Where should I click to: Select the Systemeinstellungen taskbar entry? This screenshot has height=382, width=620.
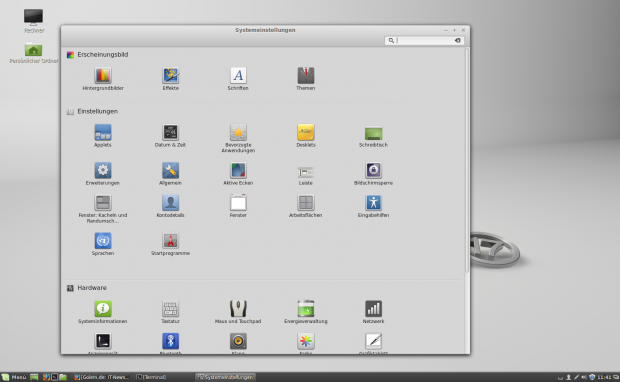(226, 377)
